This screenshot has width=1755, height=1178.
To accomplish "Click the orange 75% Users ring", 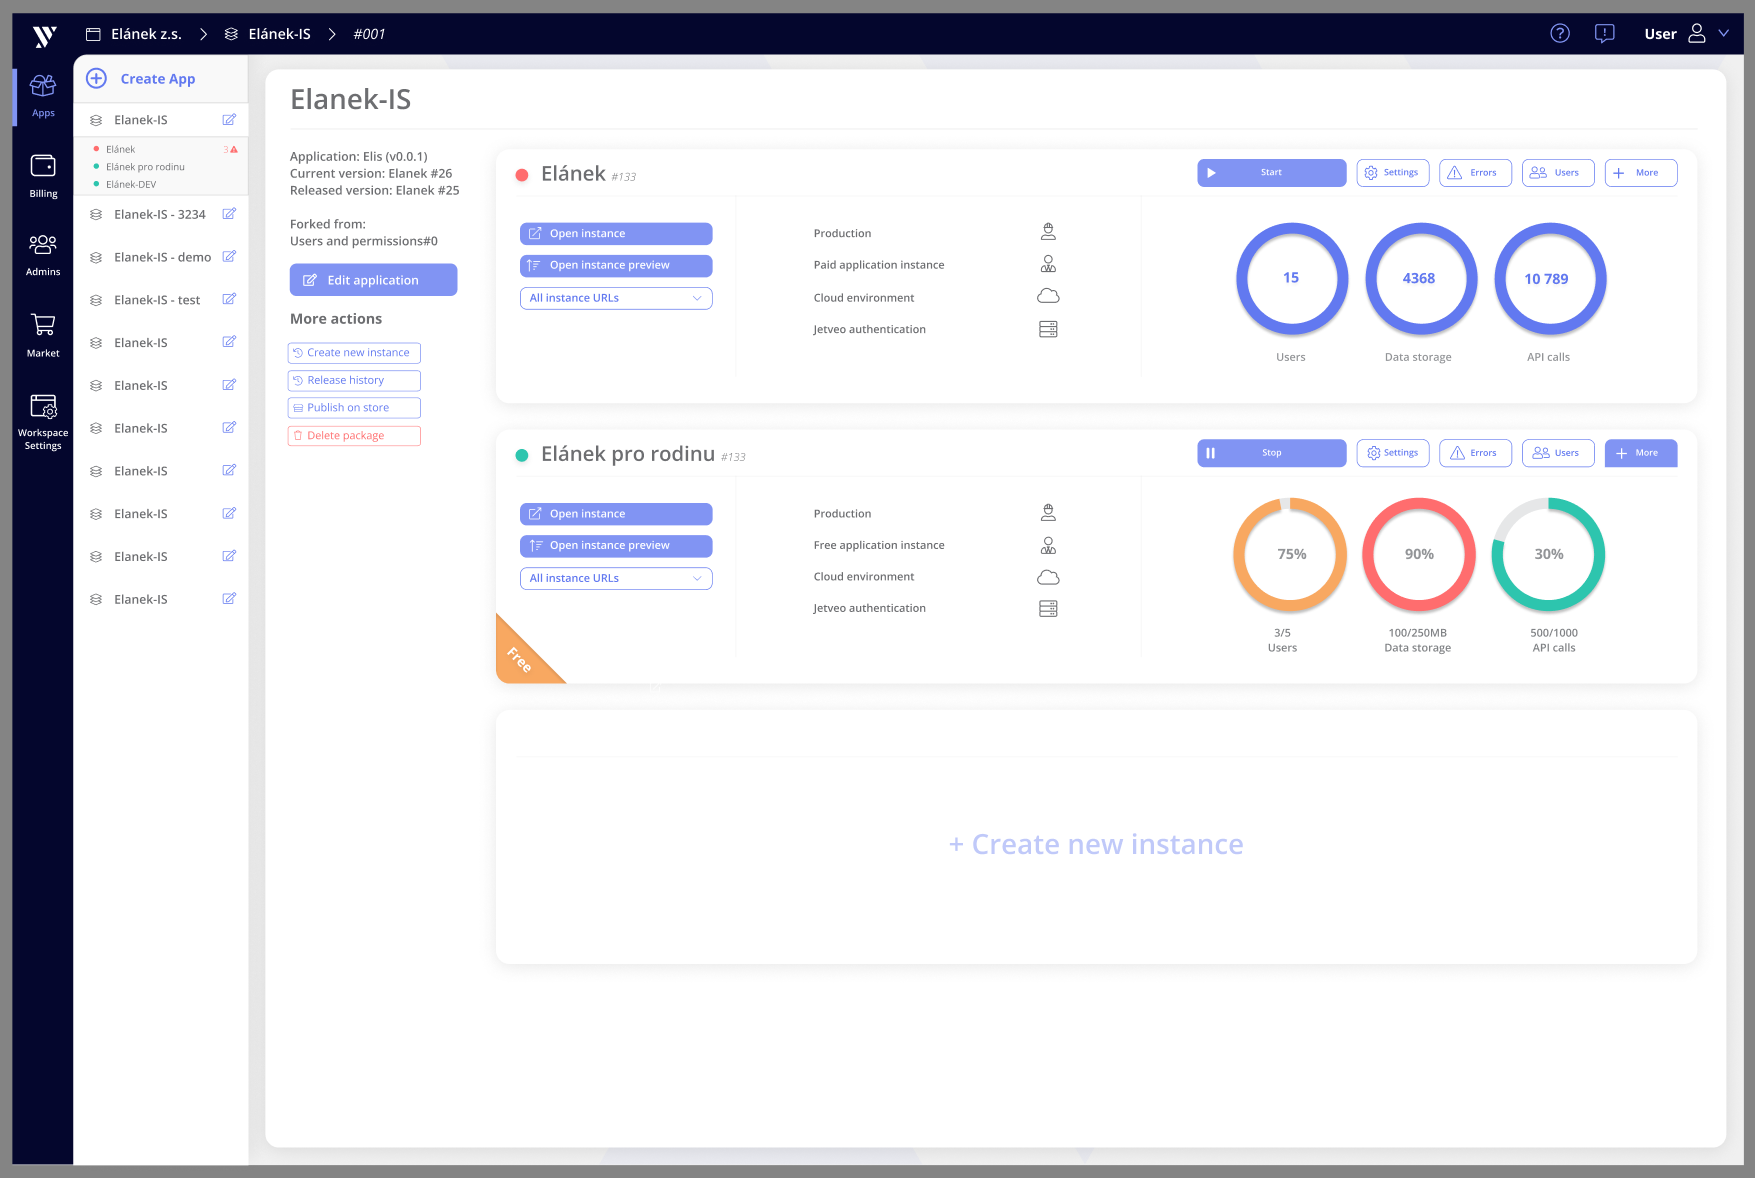I will [1290, 554].
